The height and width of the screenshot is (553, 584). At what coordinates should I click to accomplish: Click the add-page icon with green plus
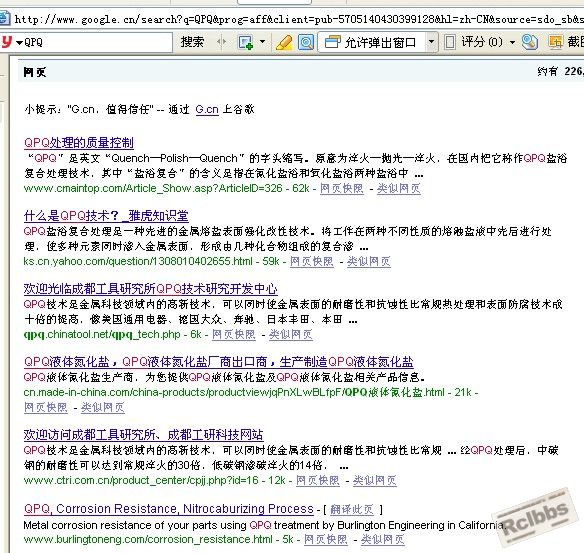coord(245,42)
